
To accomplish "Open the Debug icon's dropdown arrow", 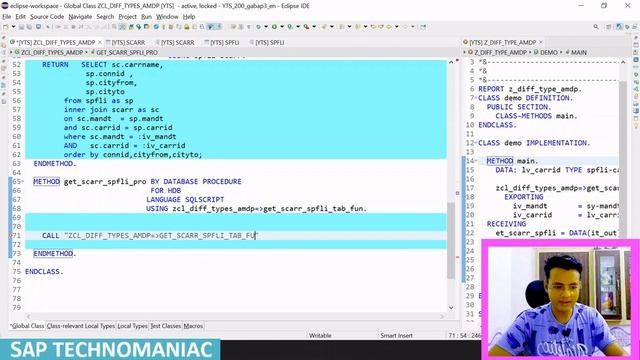I will (x=266, y=27).
